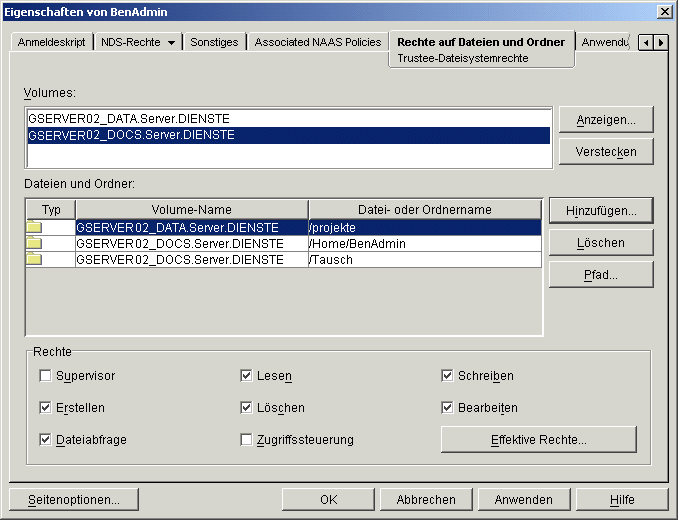The image size is (678, 520).
Task: Toggle the Zugriffssteuerung checkbox
Action: (246, 440)
